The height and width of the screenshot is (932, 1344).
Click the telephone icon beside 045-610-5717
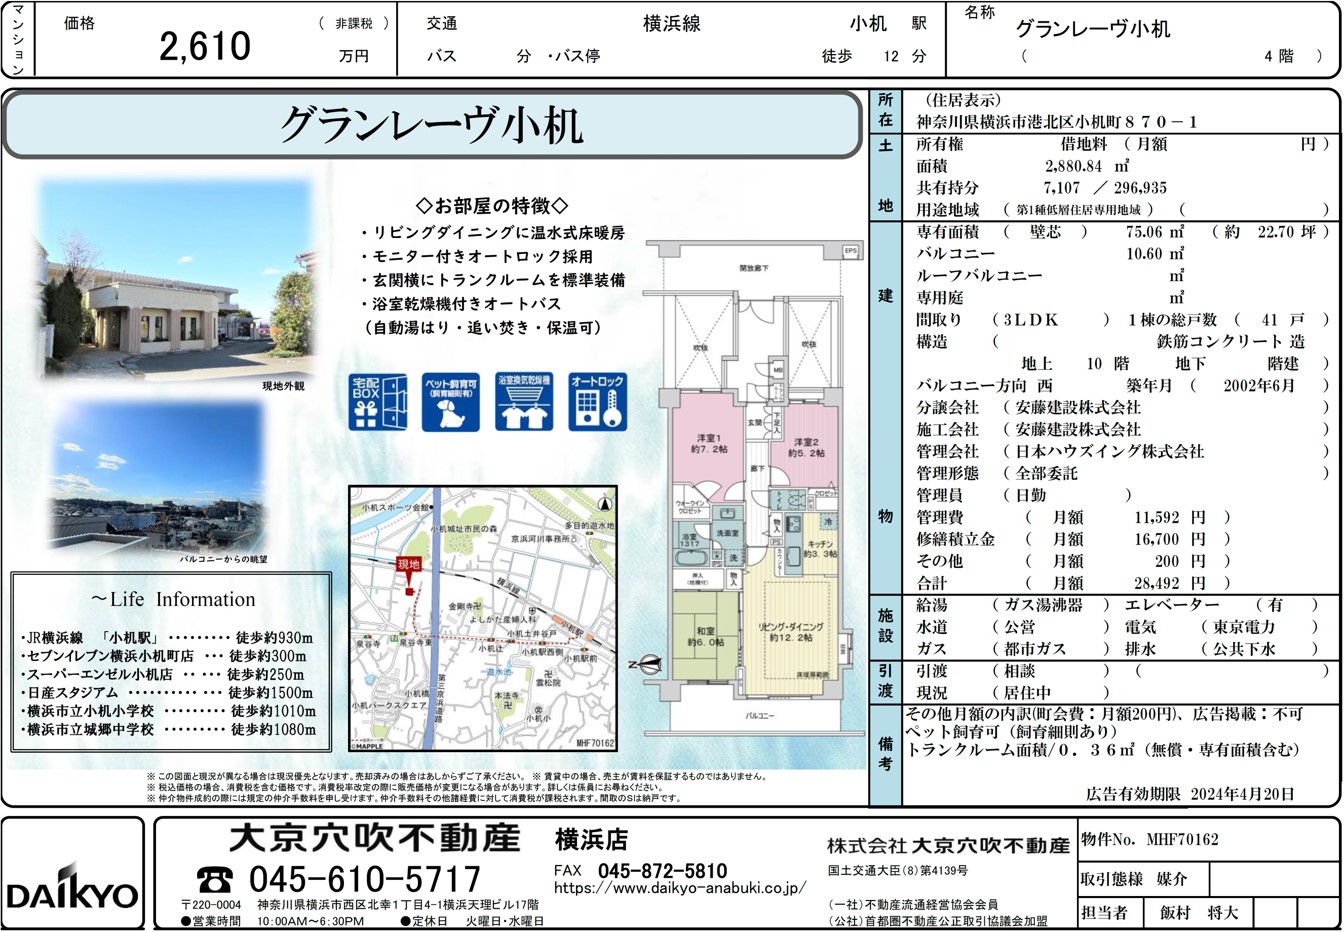pyautogui.click(x=214, y=880)
